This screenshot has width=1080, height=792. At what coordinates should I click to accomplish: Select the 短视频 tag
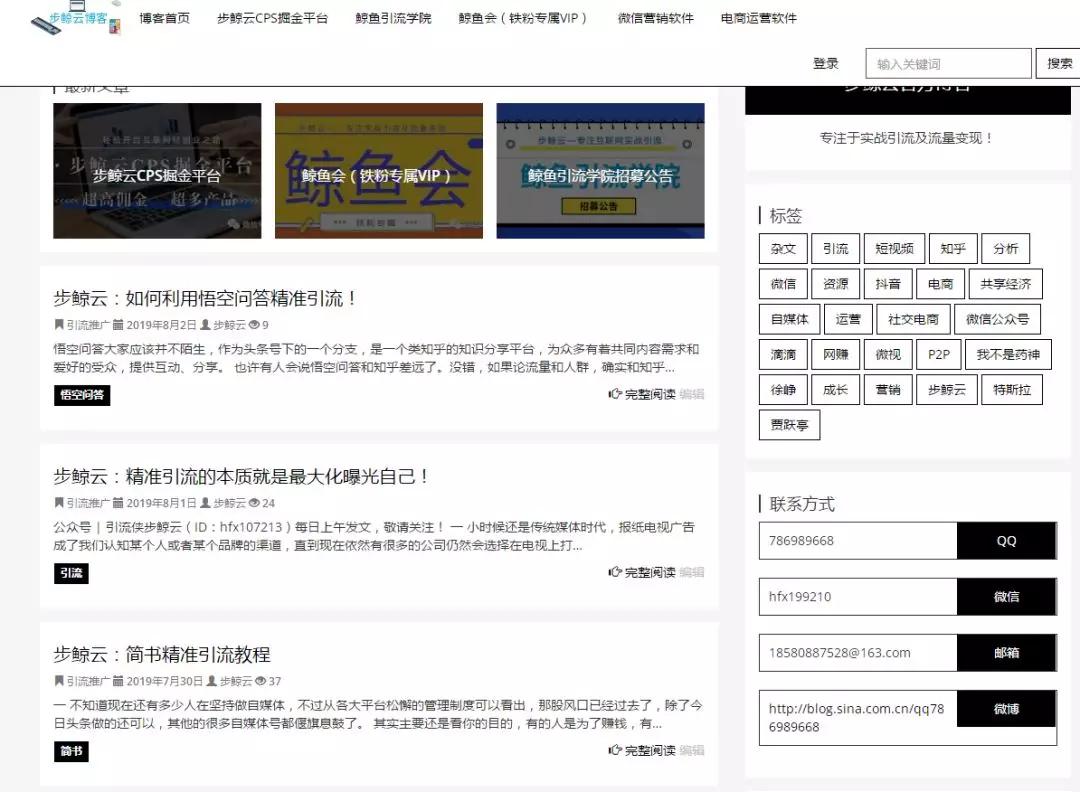[894, 249]
